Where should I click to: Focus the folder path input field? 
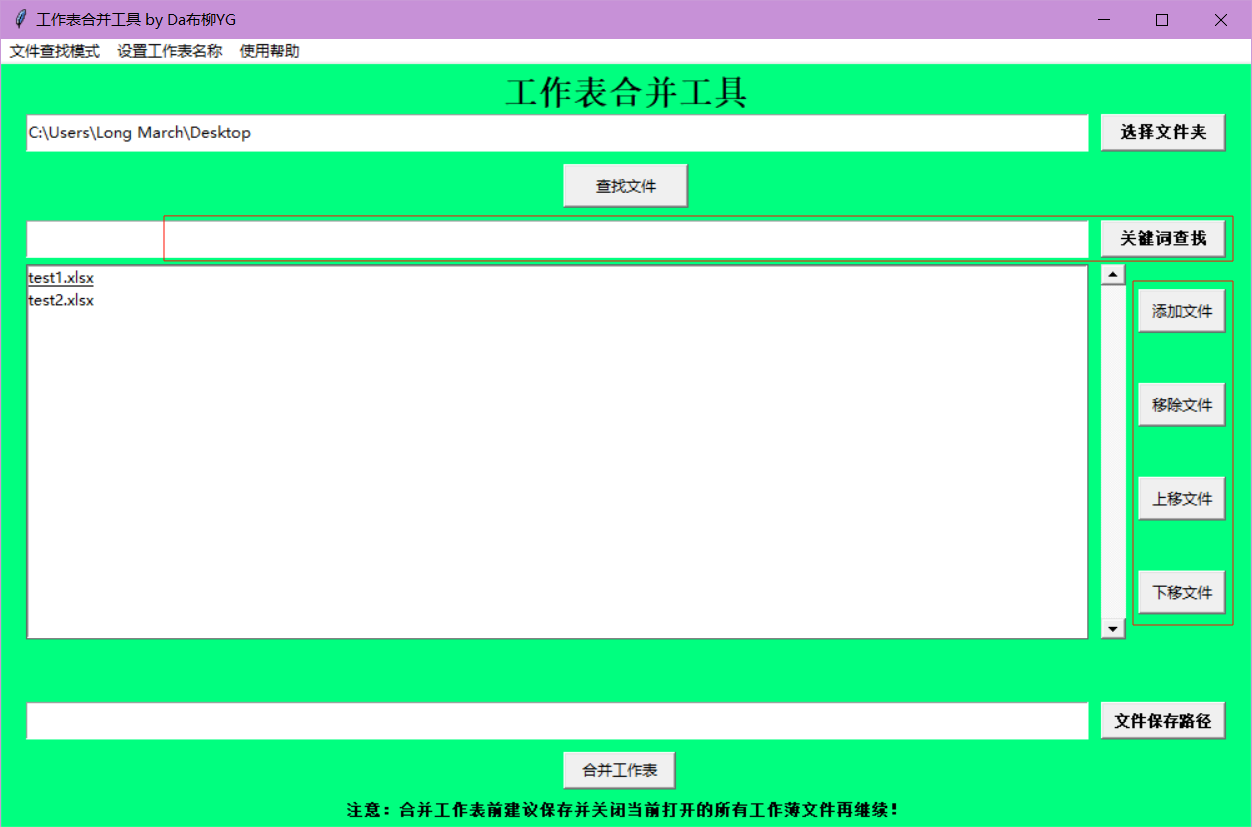click(556, 133)
